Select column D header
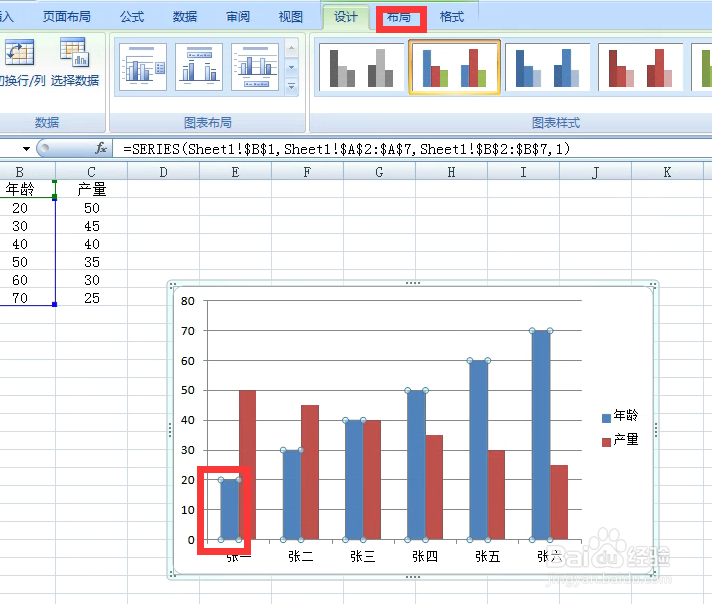The height and width of the screenshot is (604, 712). pyautogui.click(x=163, y=172)
